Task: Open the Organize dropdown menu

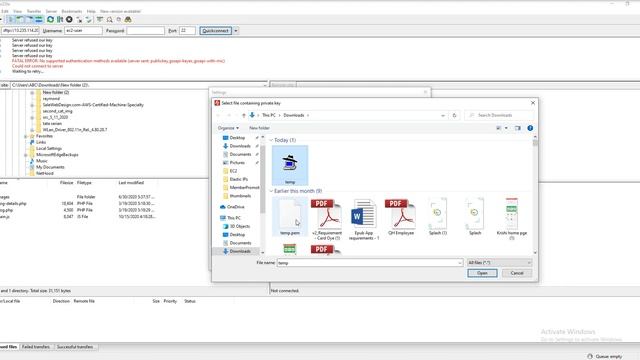Action: click(x=228, y=128)
